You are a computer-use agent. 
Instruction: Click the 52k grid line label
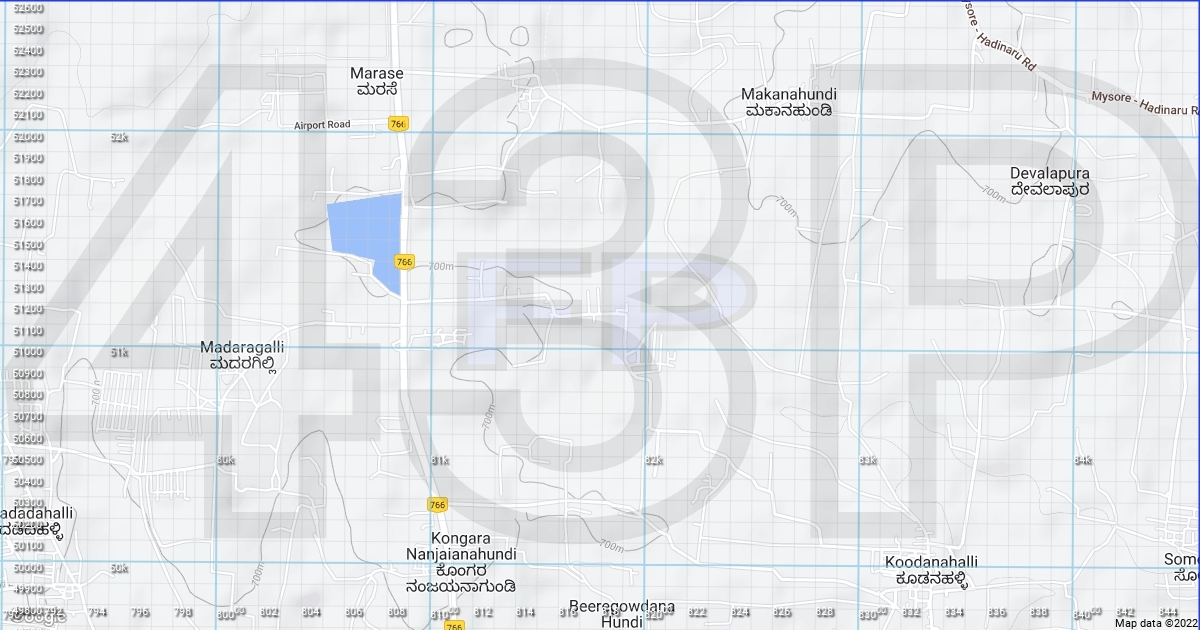coord(120,137)
